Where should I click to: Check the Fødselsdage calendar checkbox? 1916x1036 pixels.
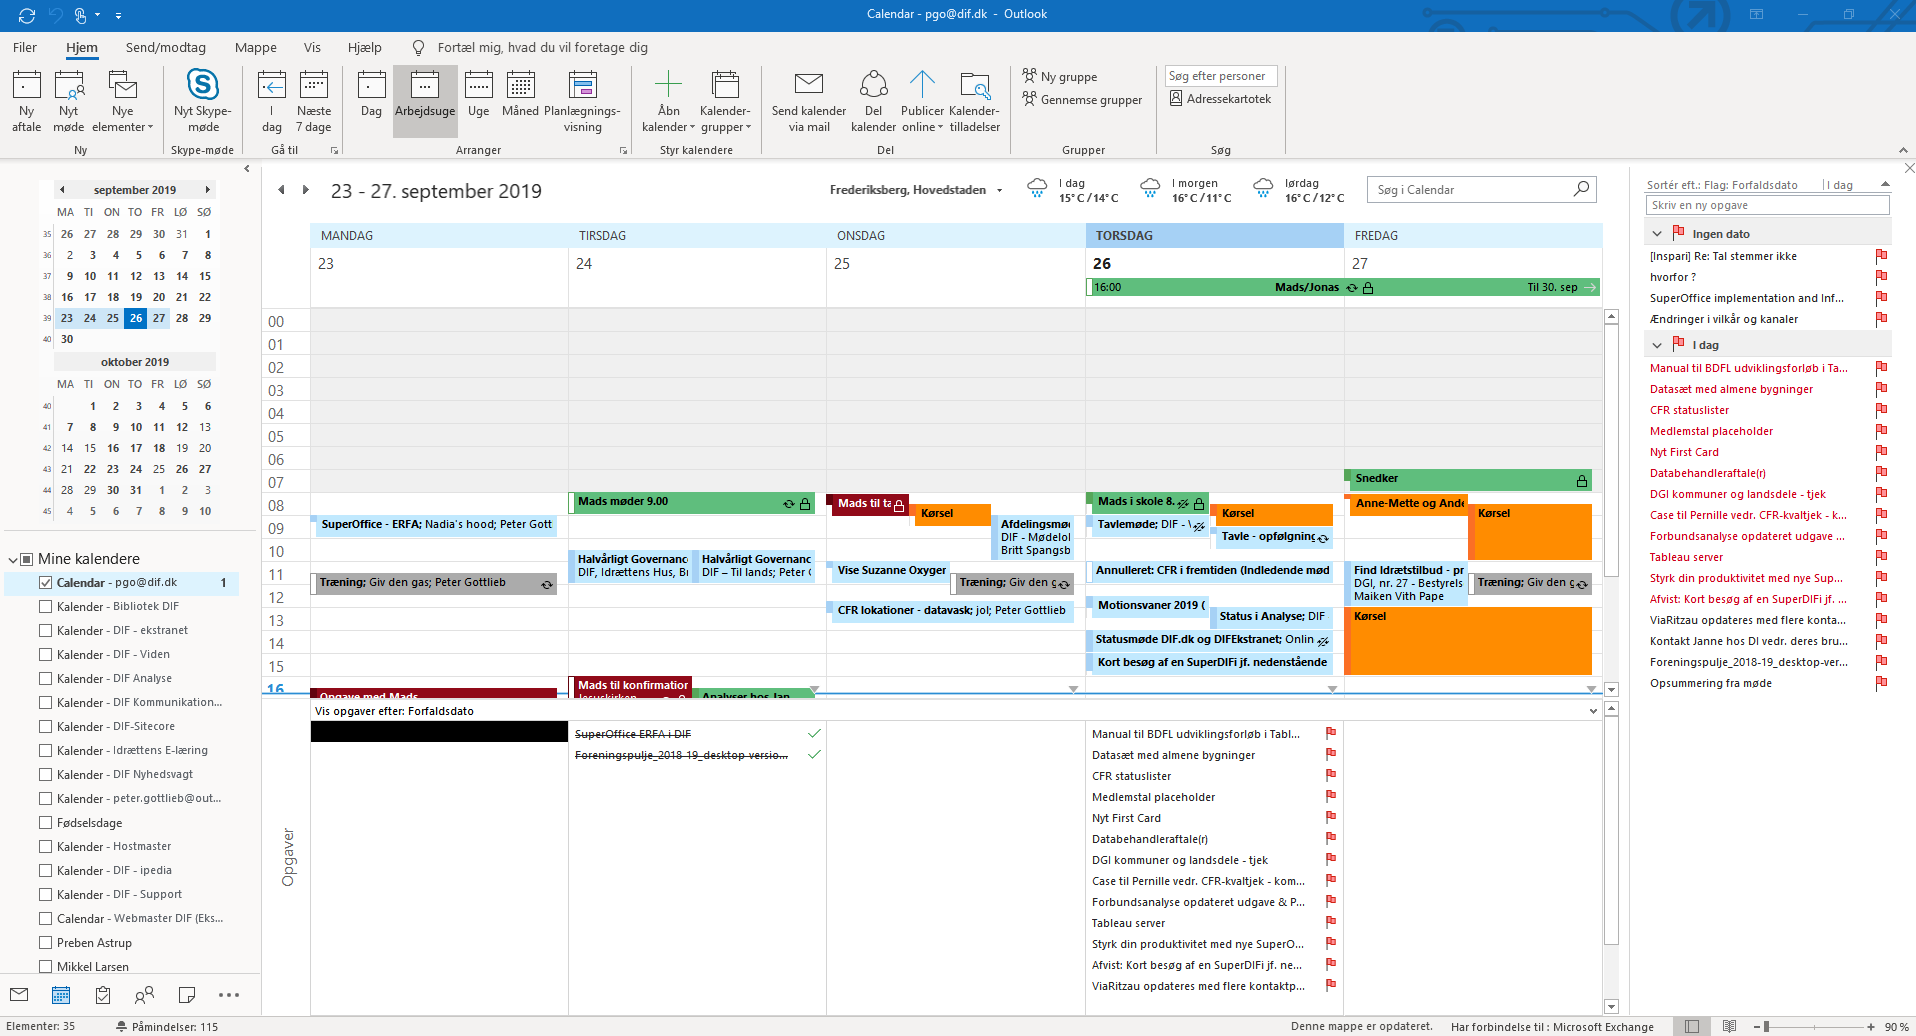[x=45, y=822]
